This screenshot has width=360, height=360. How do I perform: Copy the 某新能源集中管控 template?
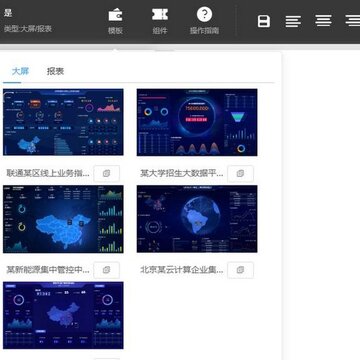click(107, 270)
